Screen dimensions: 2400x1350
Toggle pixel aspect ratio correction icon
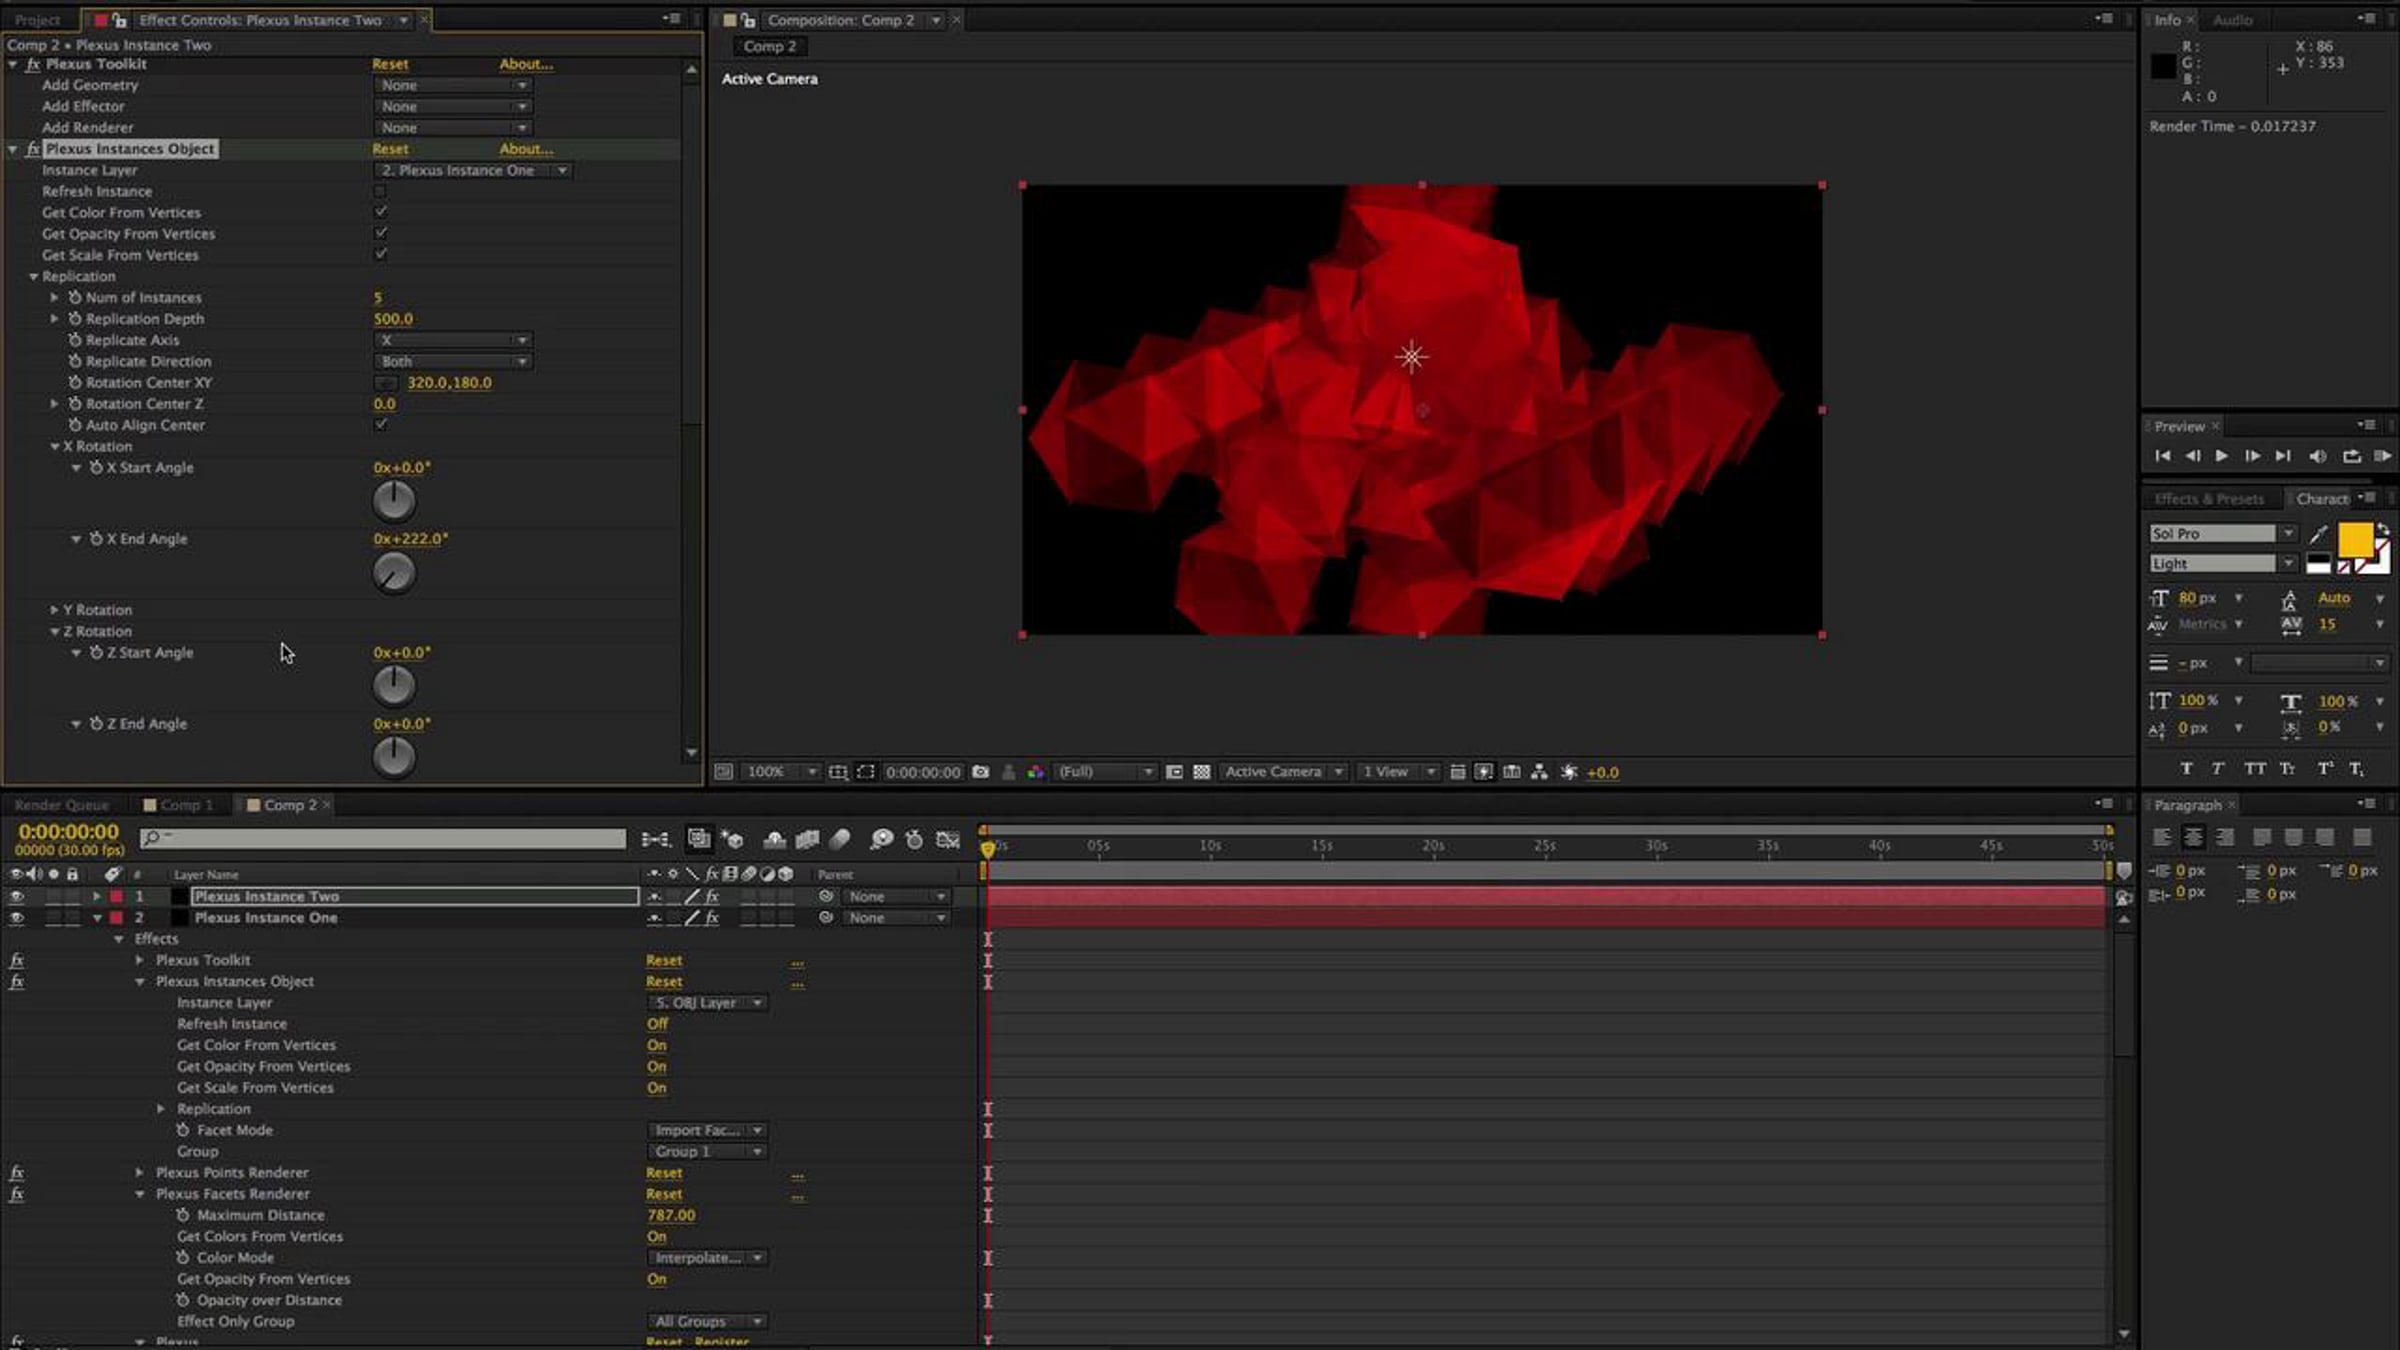pyautogui.click(x=1457, y=772)
